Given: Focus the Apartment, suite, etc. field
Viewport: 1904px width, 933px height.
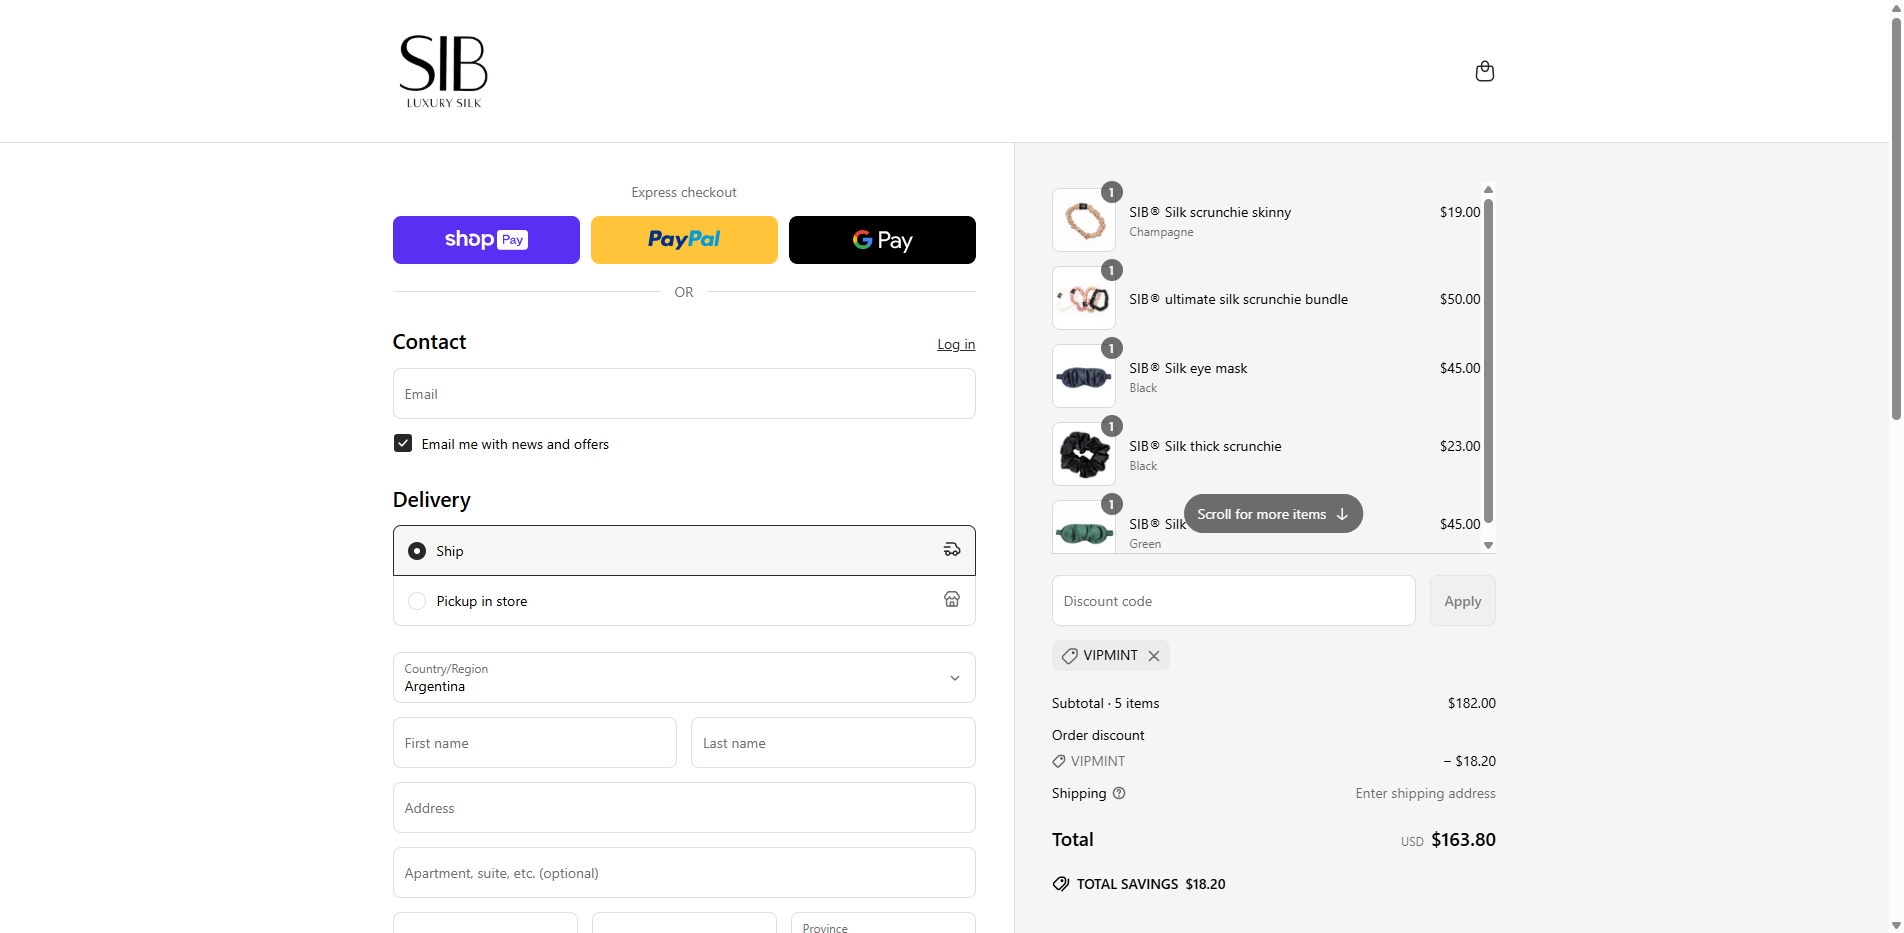Looking at the screenshot, I should pos(684,873).
